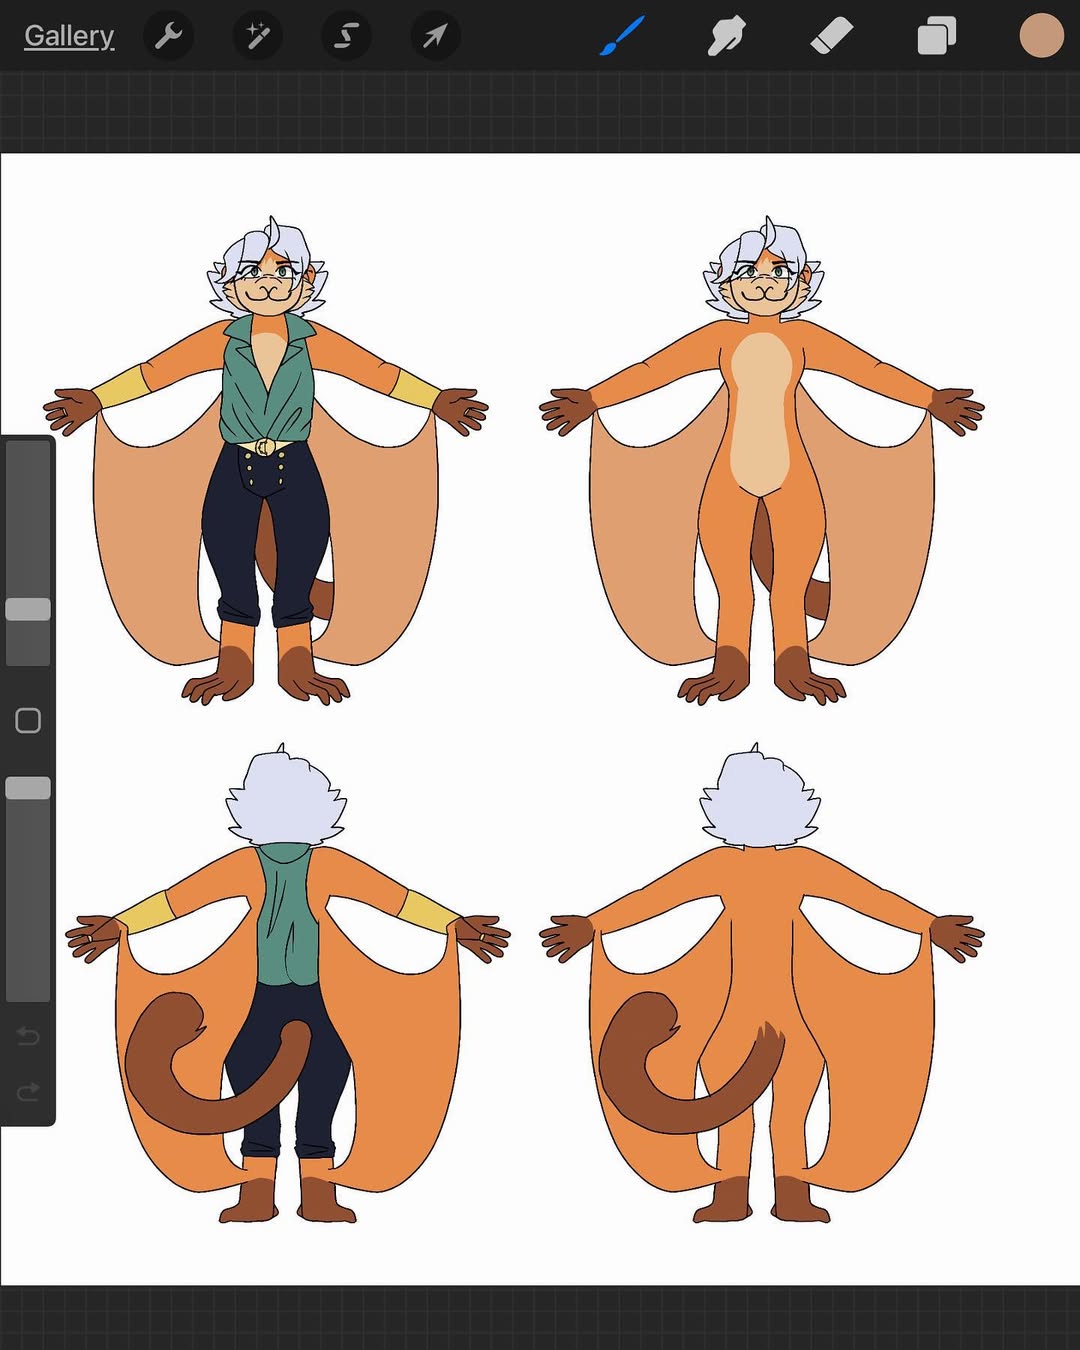The width and height of the screenshot is (1080, 1350).
Task: Select the Smudge tool
Action: click(x=727, y=37)
